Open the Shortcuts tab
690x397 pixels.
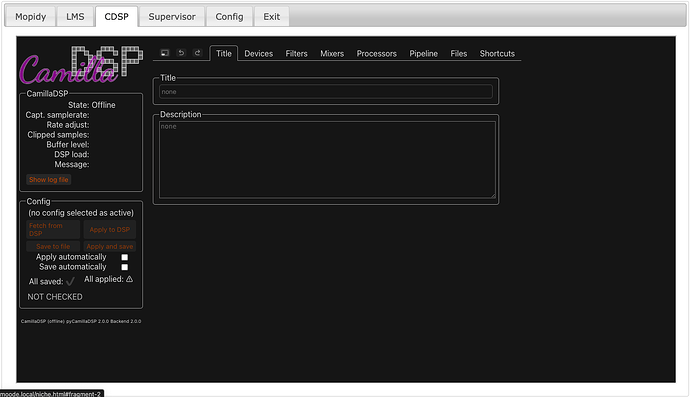tap(497, 54)
